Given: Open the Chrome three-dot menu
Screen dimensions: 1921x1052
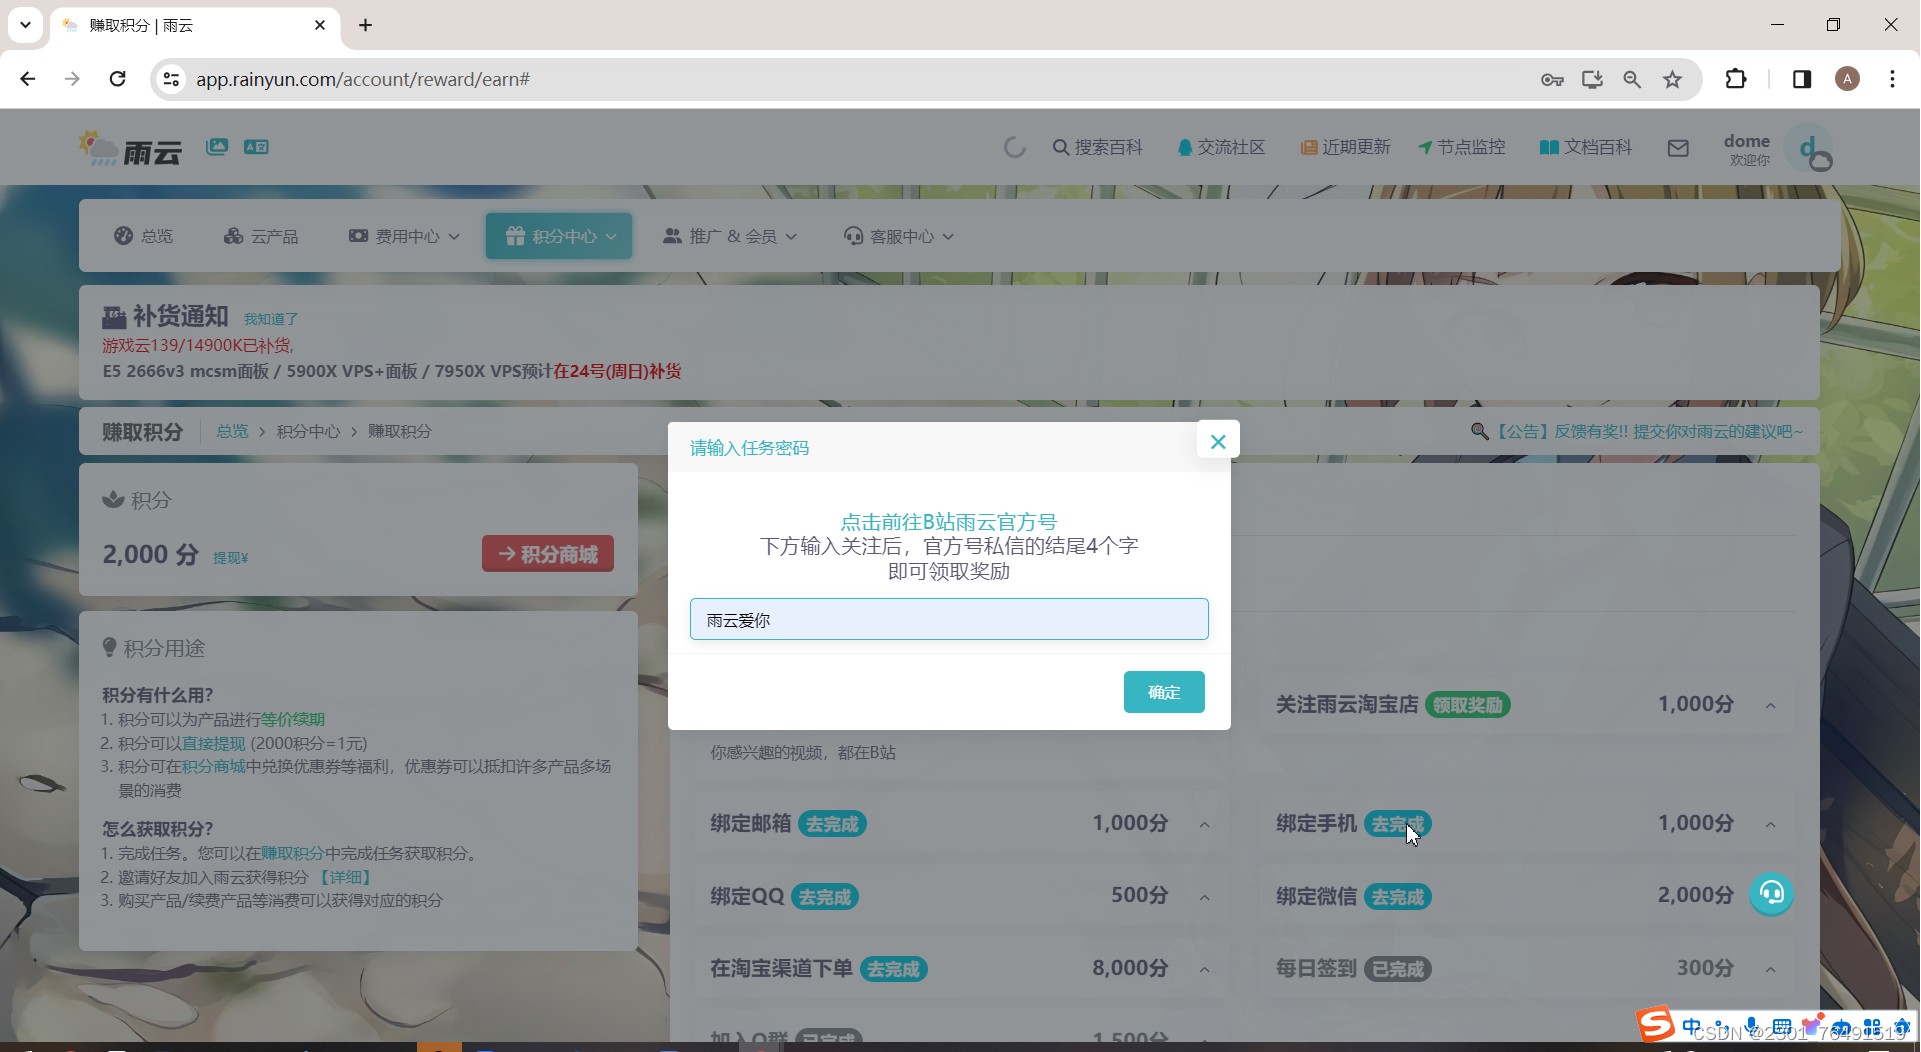Looking at the screenshot, I should (1892, 79).
